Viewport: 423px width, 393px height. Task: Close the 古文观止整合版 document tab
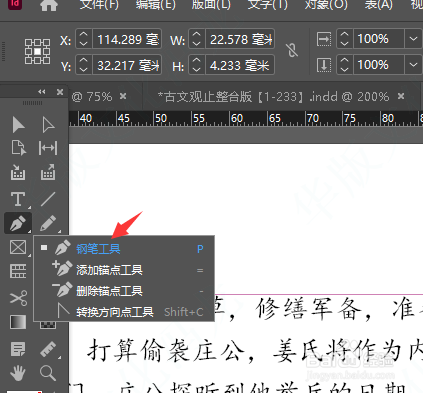pyautogui.click(x=401, y=96)
